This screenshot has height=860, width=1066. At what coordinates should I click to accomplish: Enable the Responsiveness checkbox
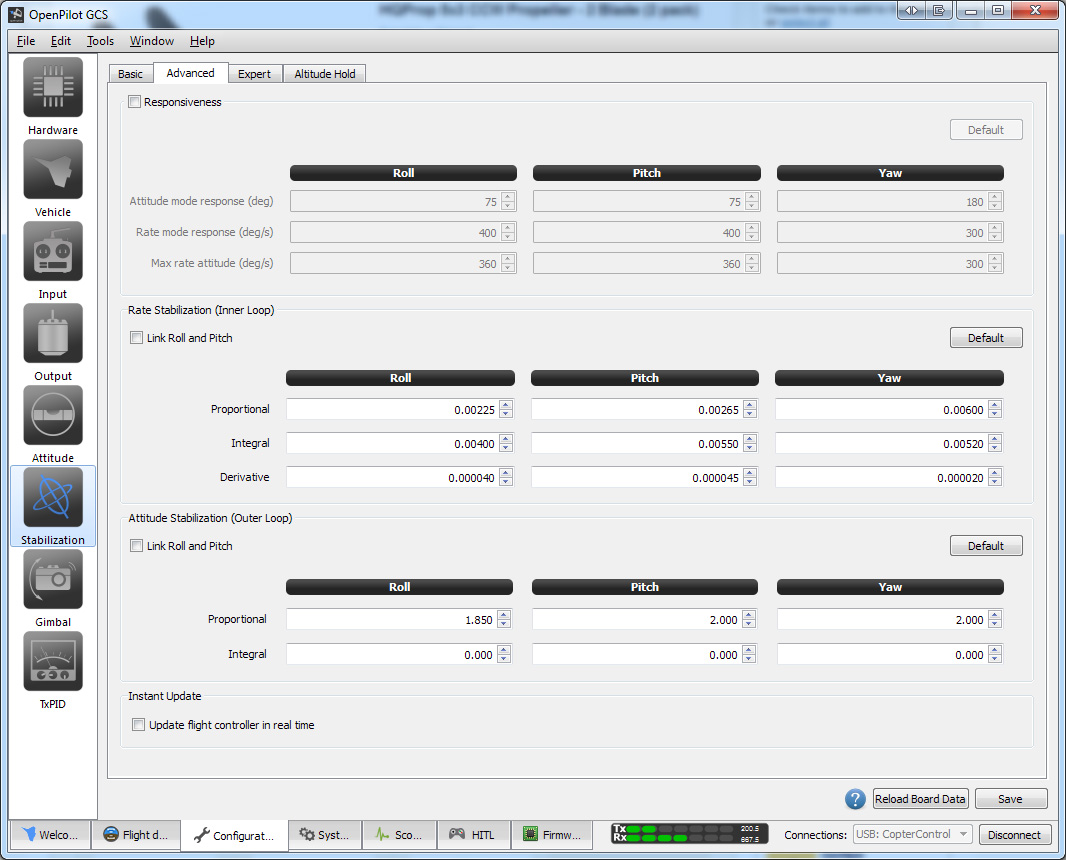[x=135, y=102]
